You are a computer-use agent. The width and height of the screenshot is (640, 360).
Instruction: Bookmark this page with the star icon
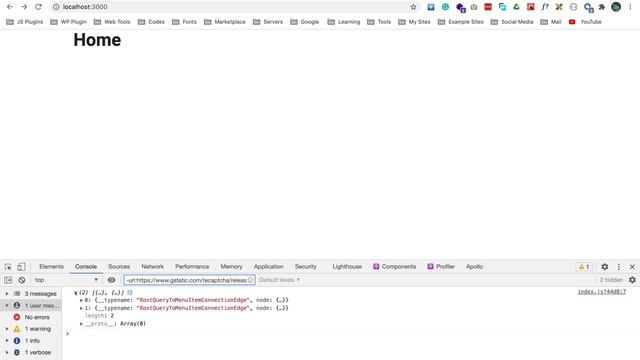pos(413,7)
